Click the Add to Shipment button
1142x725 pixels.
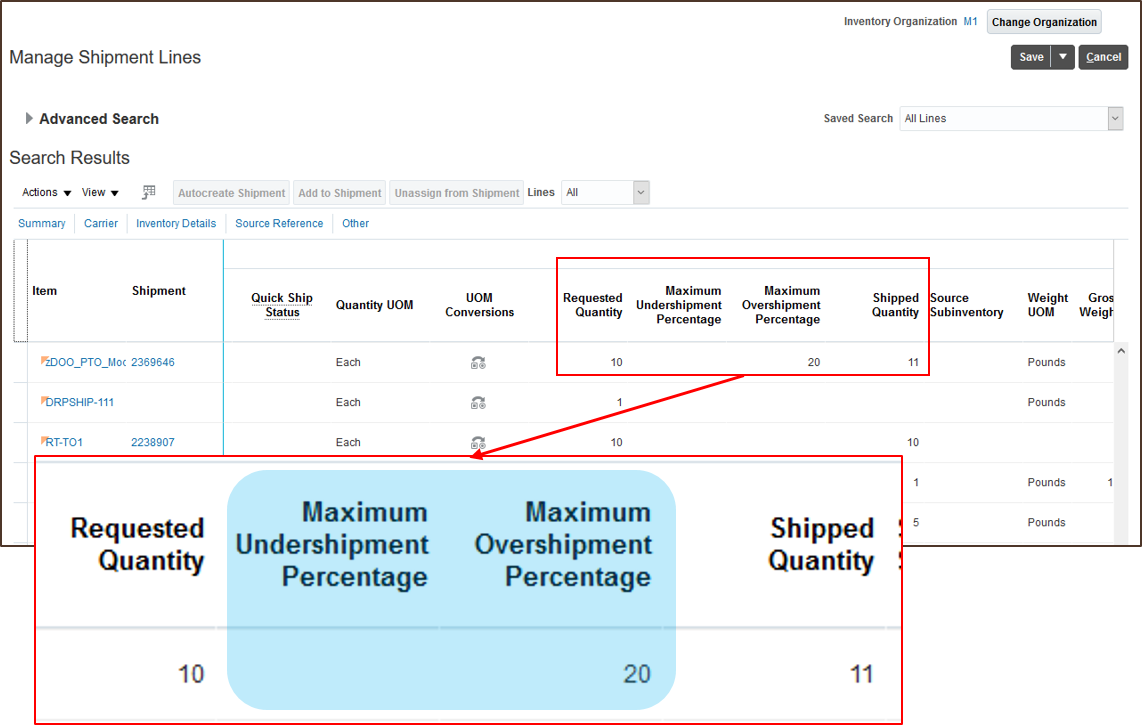point(339,193)
